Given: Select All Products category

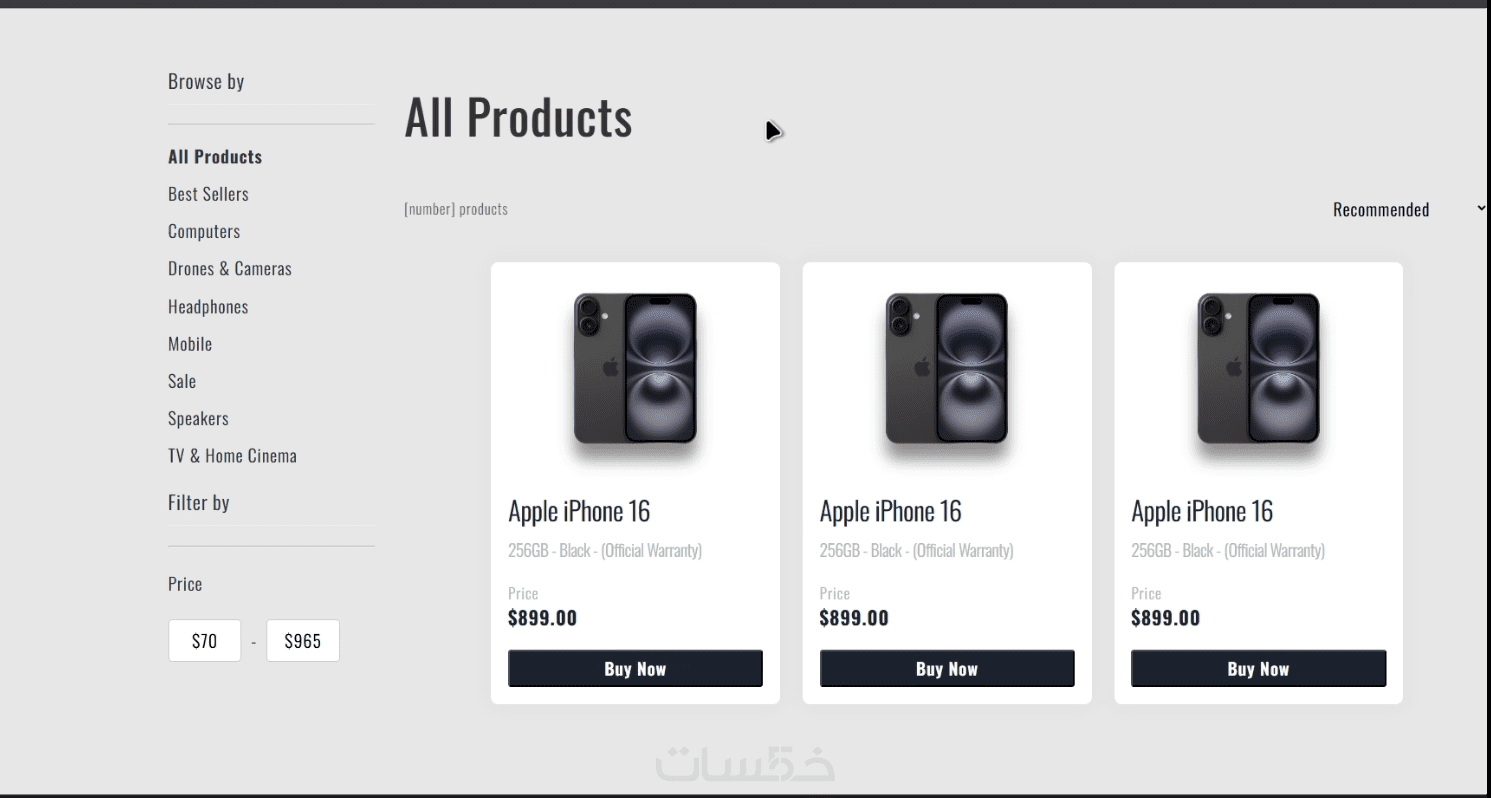Looking at the screenshot, I should click(215, 157).
